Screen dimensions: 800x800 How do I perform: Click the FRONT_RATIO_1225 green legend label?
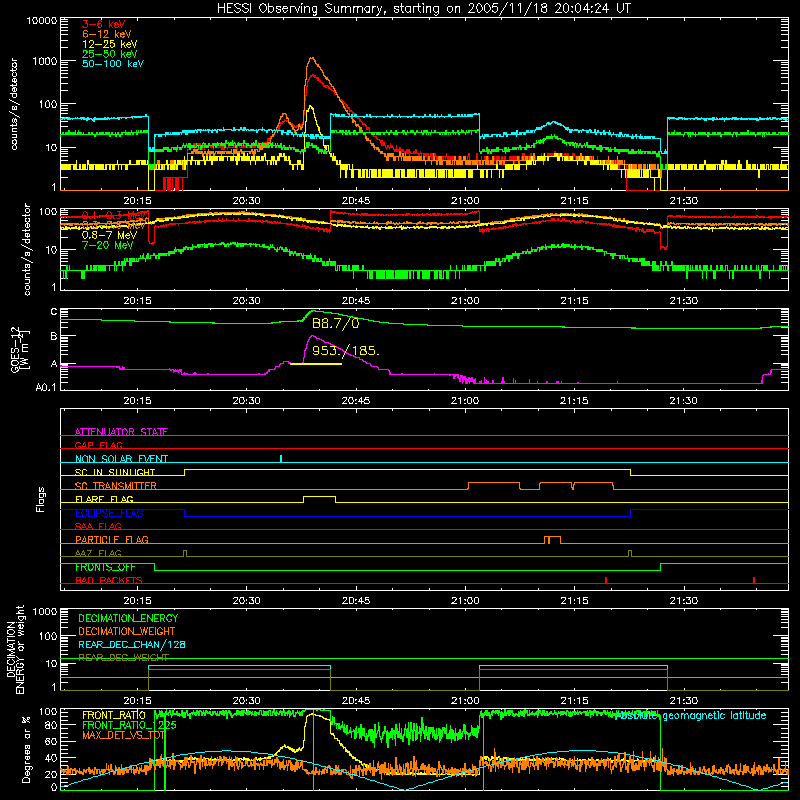pyautogui.click(x=129, y=725)
